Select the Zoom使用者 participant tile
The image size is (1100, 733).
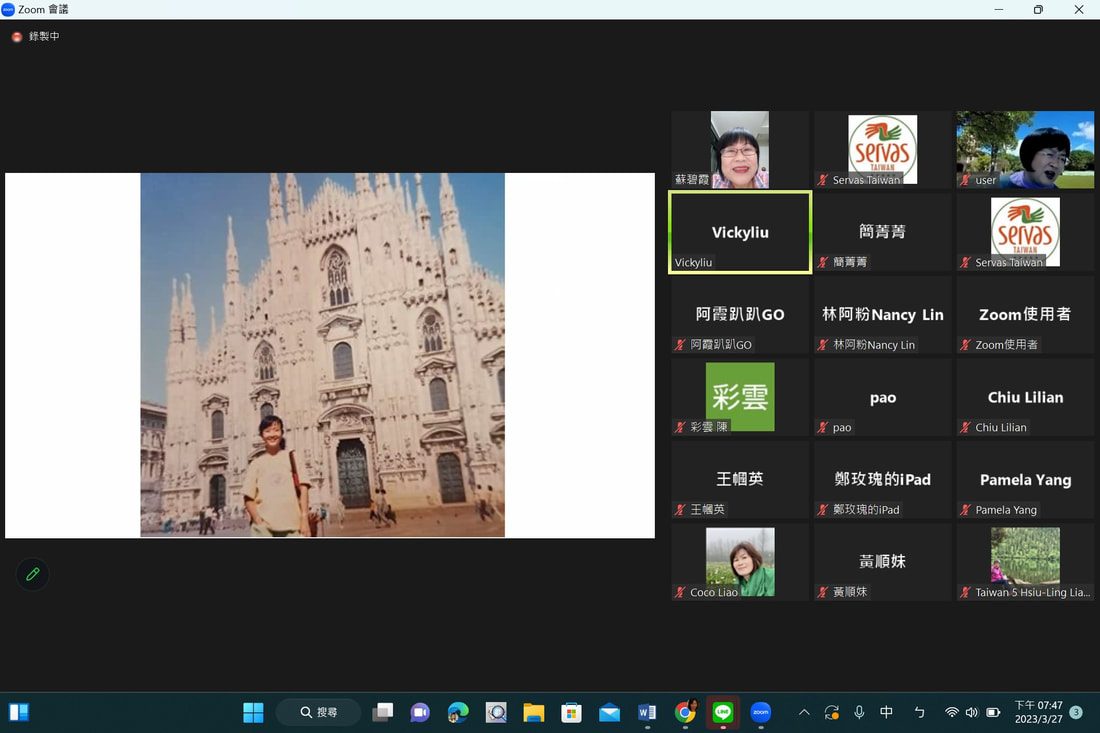click(1025, 315)
